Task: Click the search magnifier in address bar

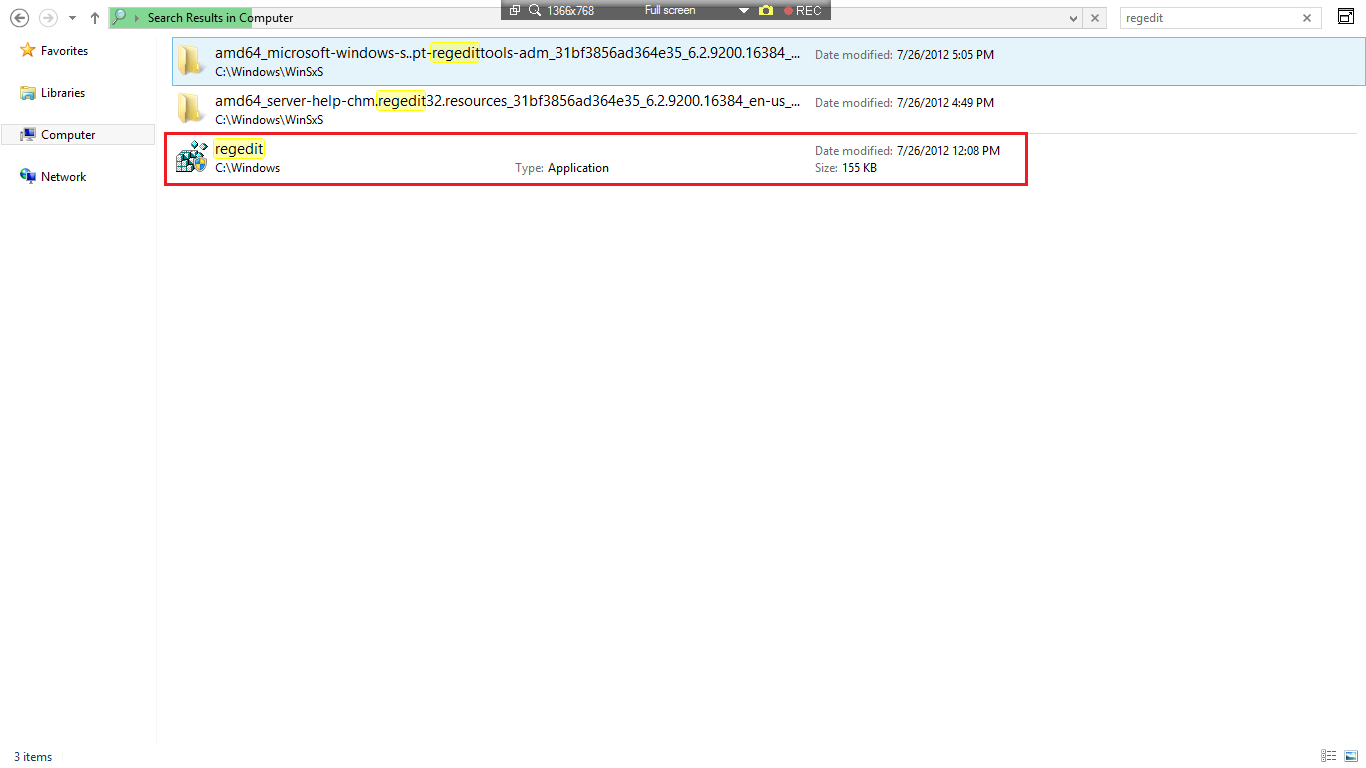Action: point(120,18)
